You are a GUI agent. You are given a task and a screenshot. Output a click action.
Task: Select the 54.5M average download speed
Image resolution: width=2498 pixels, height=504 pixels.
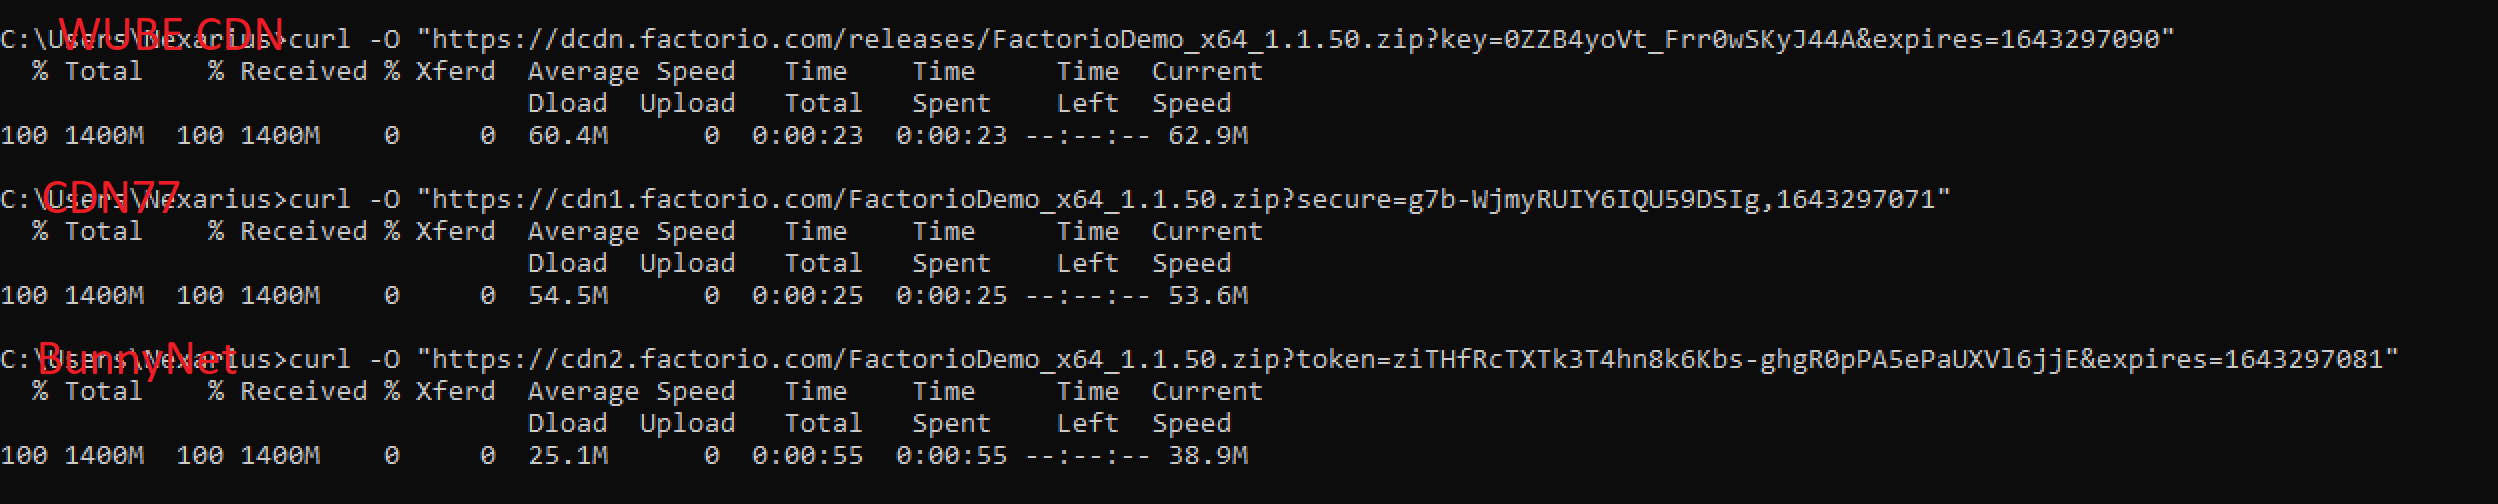[567, 295]
